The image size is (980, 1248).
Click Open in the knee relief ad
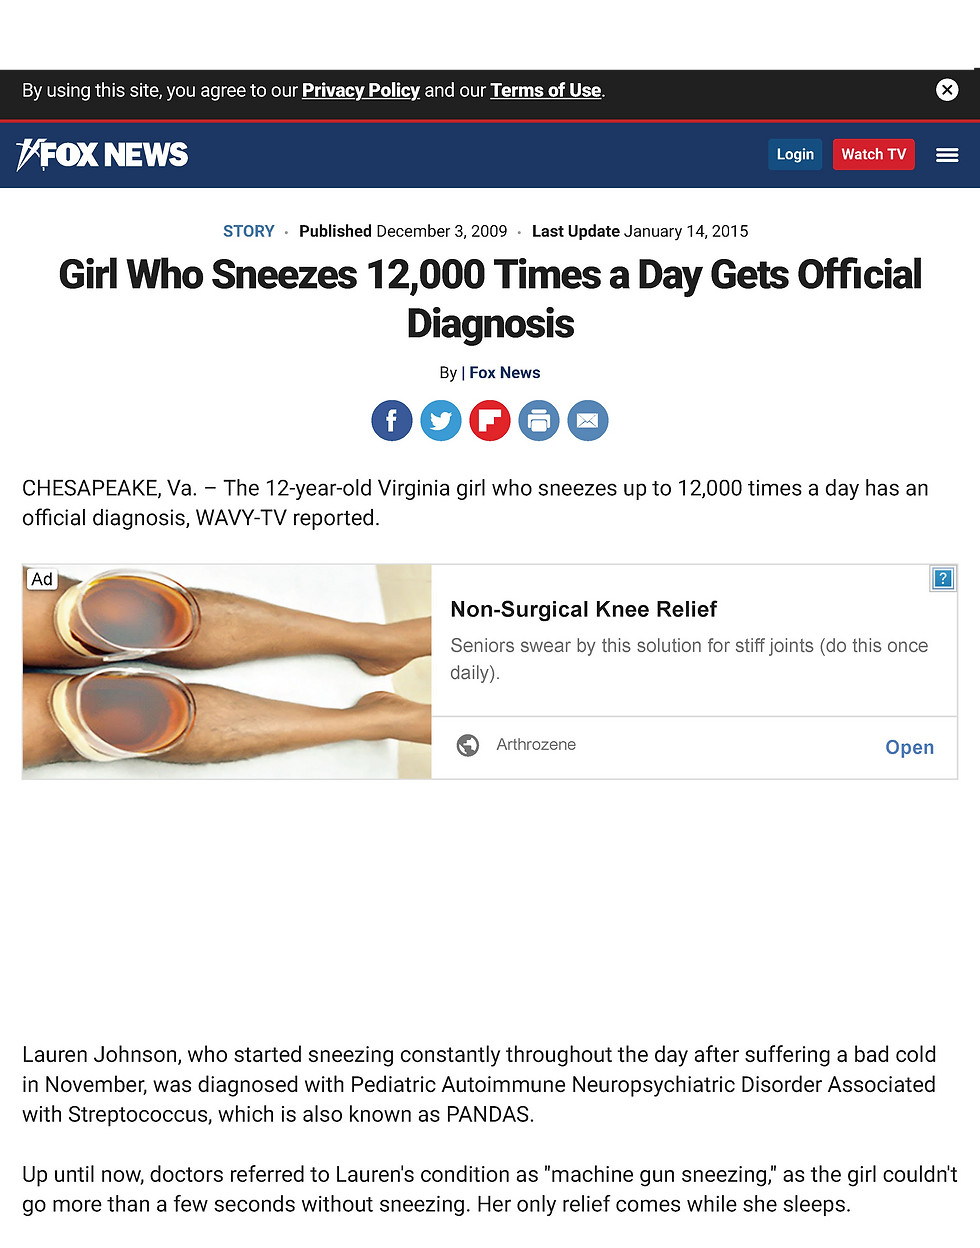click(910, 747)
